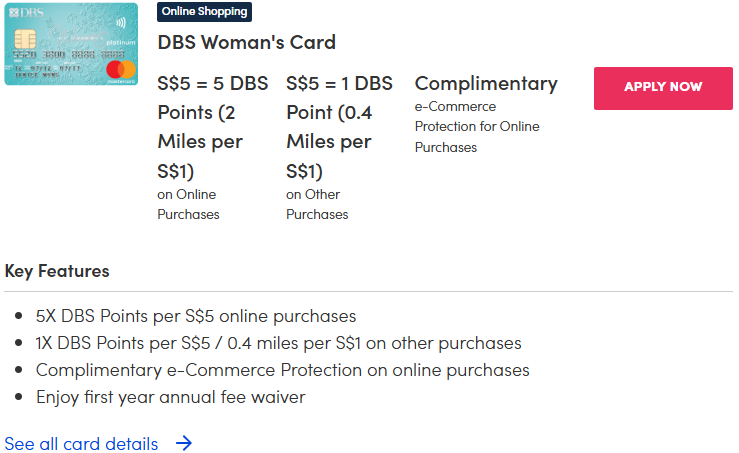Click the first year annual fee waiver bullet

(x=170, y=397)
